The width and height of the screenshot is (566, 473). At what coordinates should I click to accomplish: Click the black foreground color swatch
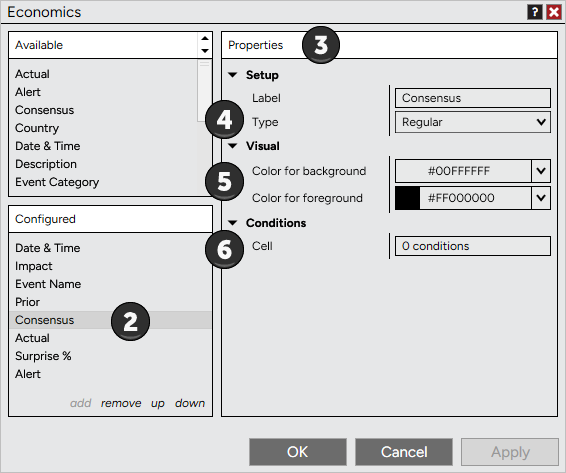point(408,198)
